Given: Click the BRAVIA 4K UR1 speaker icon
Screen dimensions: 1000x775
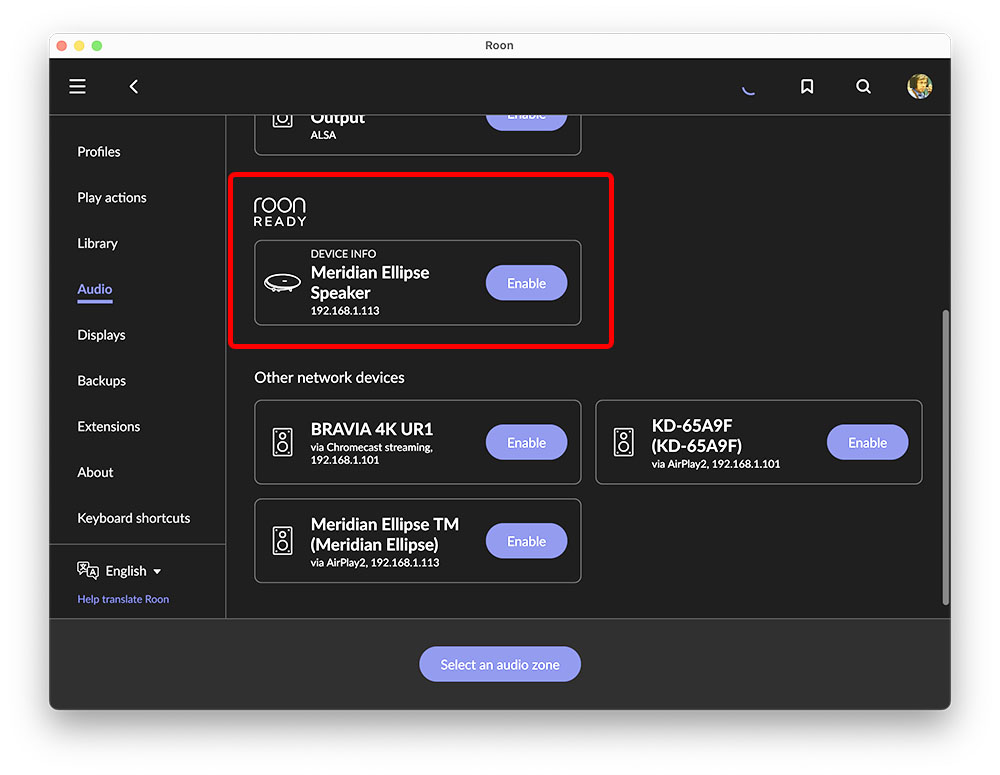Looking at the screenshot, I should point(283,442).
